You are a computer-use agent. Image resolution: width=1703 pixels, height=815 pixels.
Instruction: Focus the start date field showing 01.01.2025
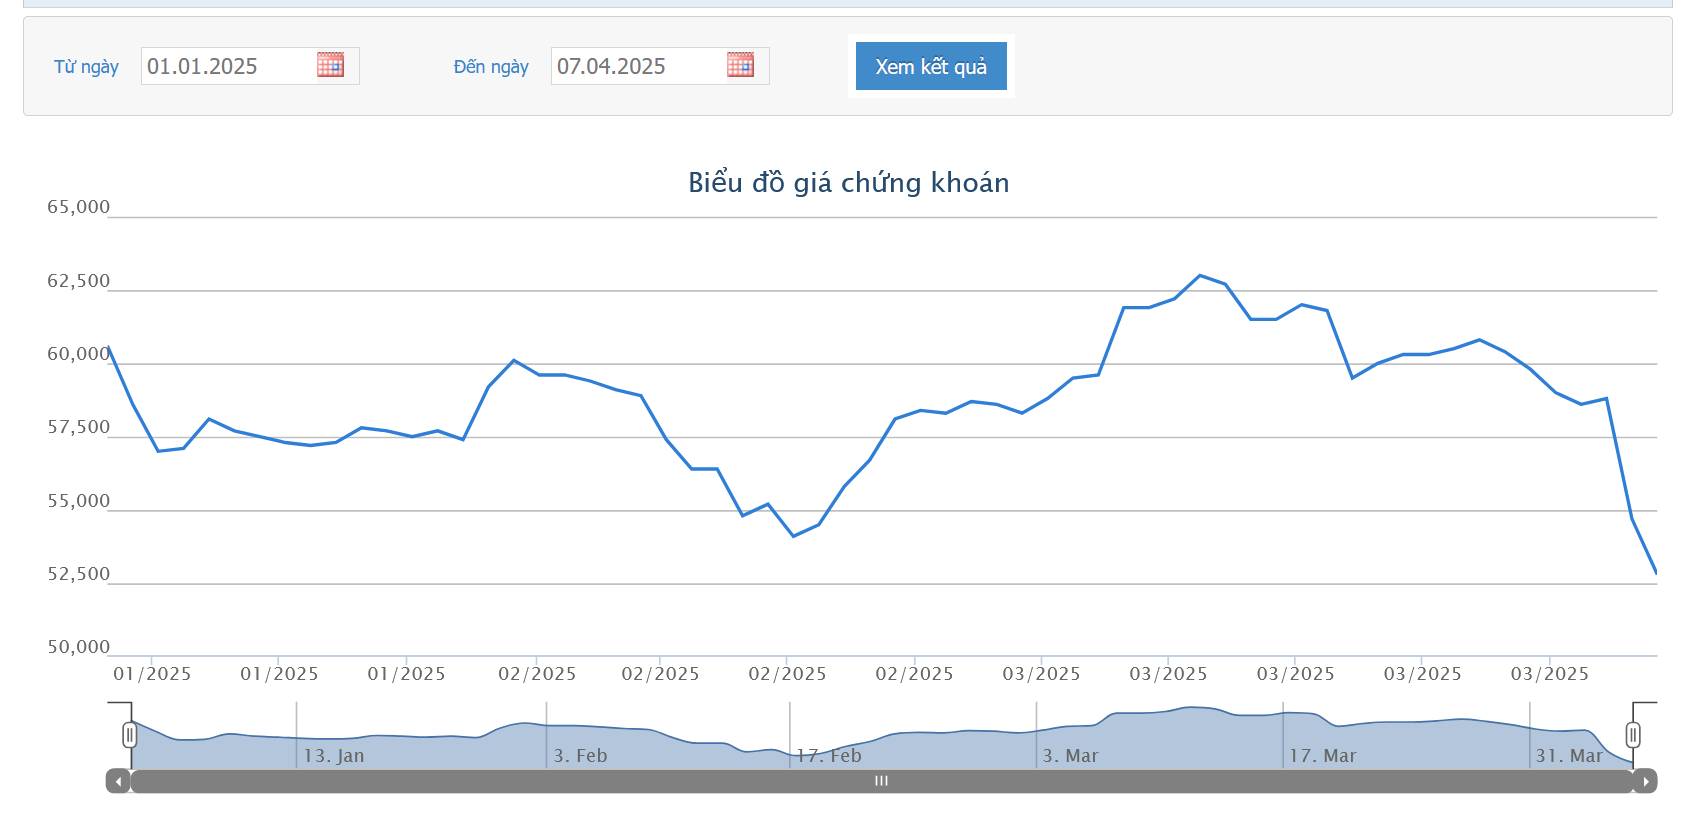tap(228, 66)
